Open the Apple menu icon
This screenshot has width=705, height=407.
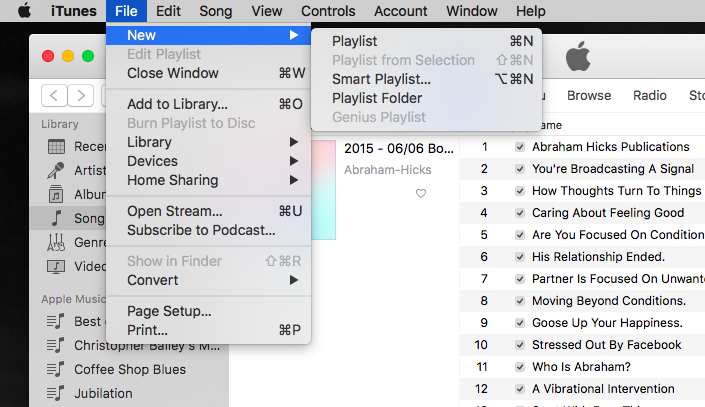(24, 10)
